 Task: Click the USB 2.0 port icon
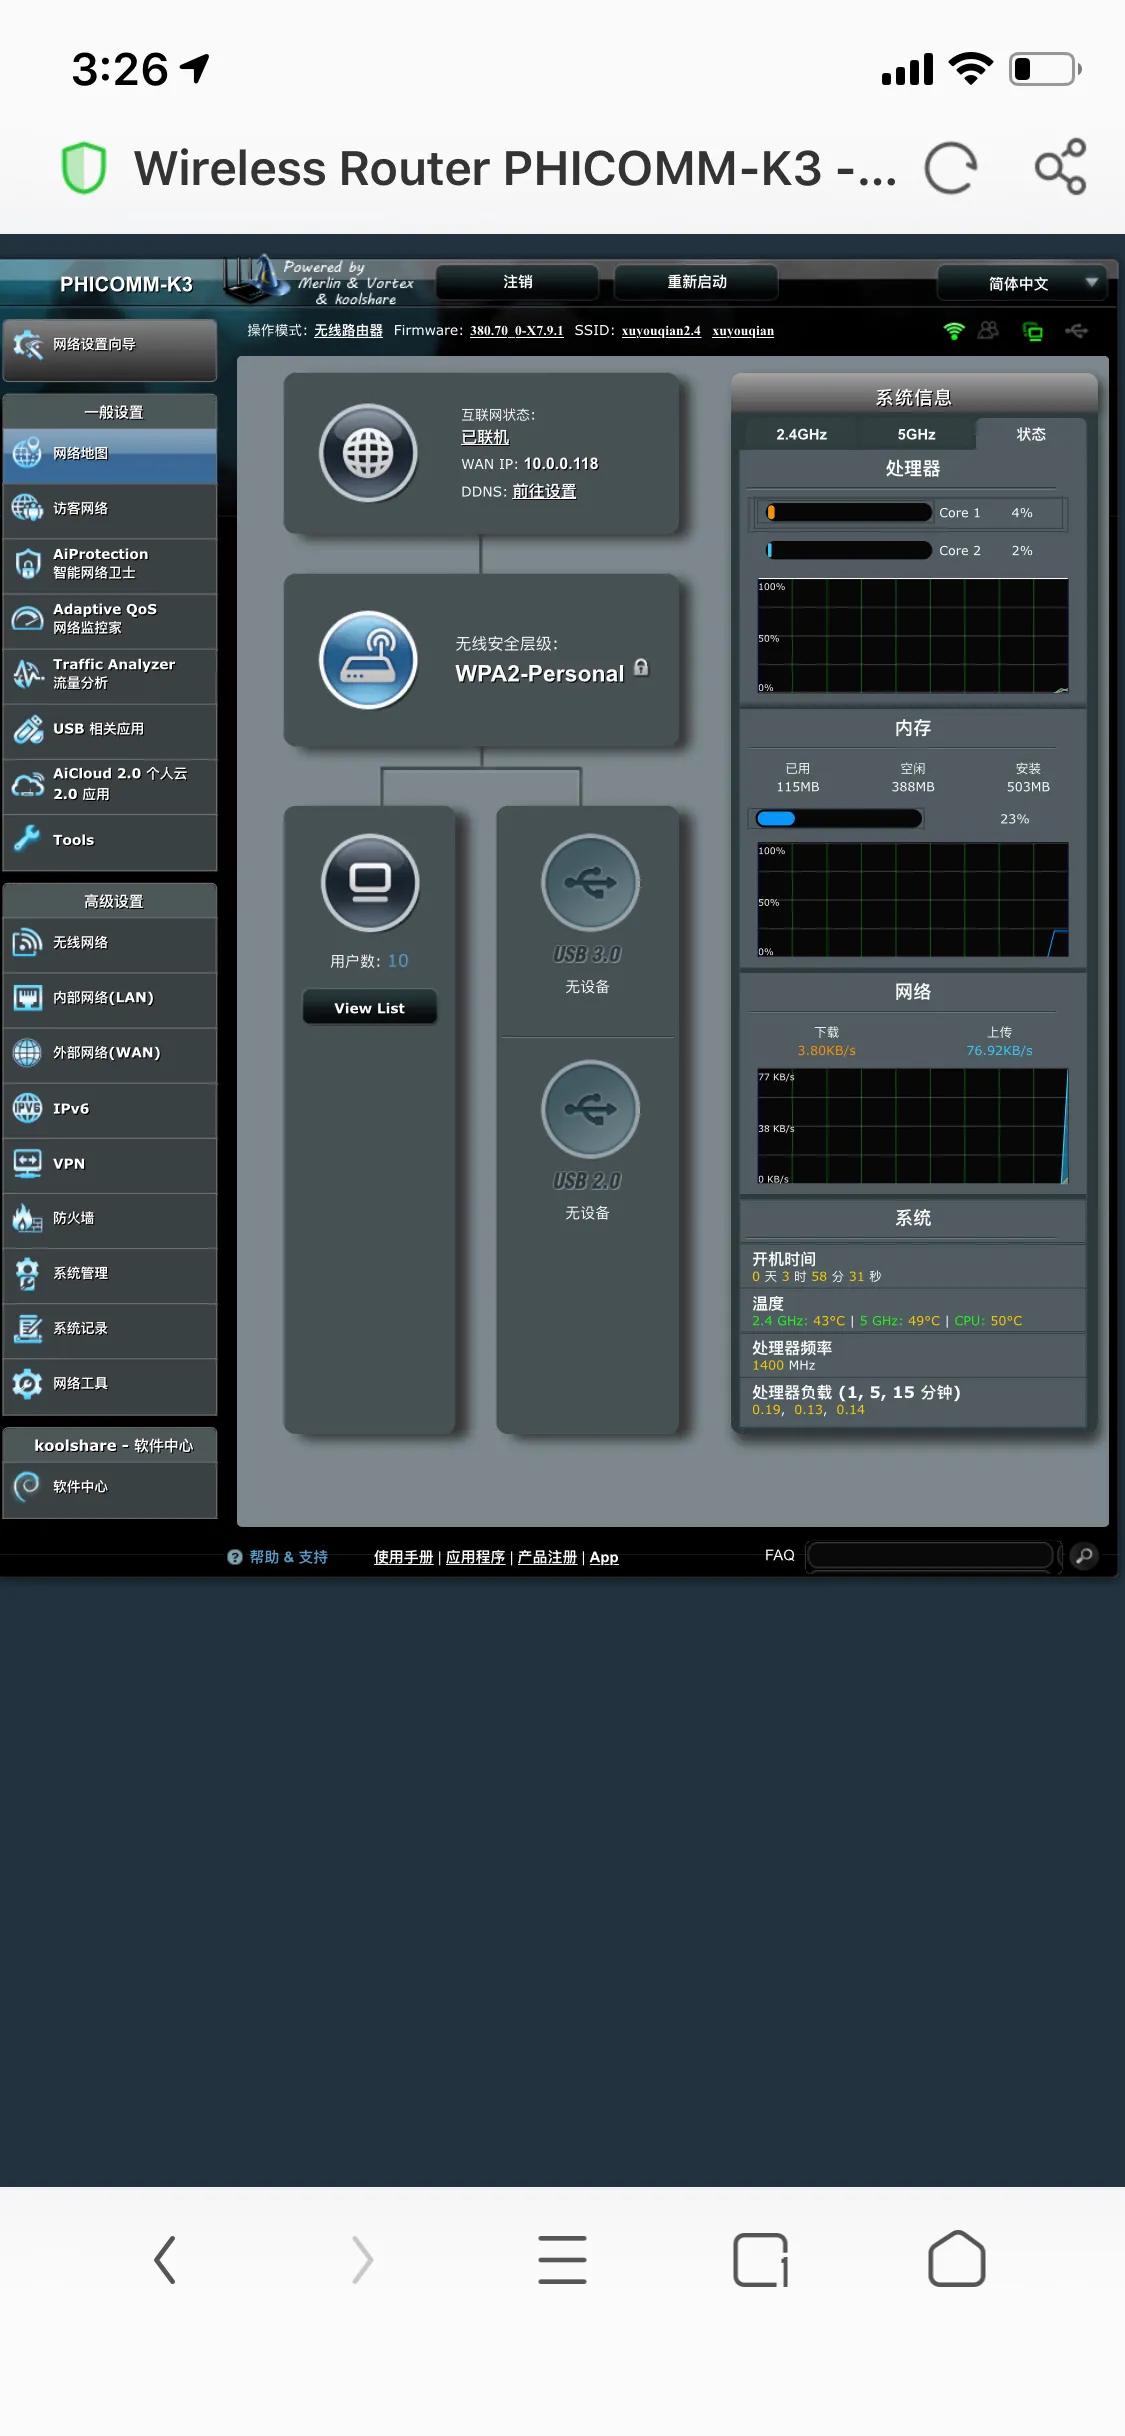click(x=590, y=1109)
